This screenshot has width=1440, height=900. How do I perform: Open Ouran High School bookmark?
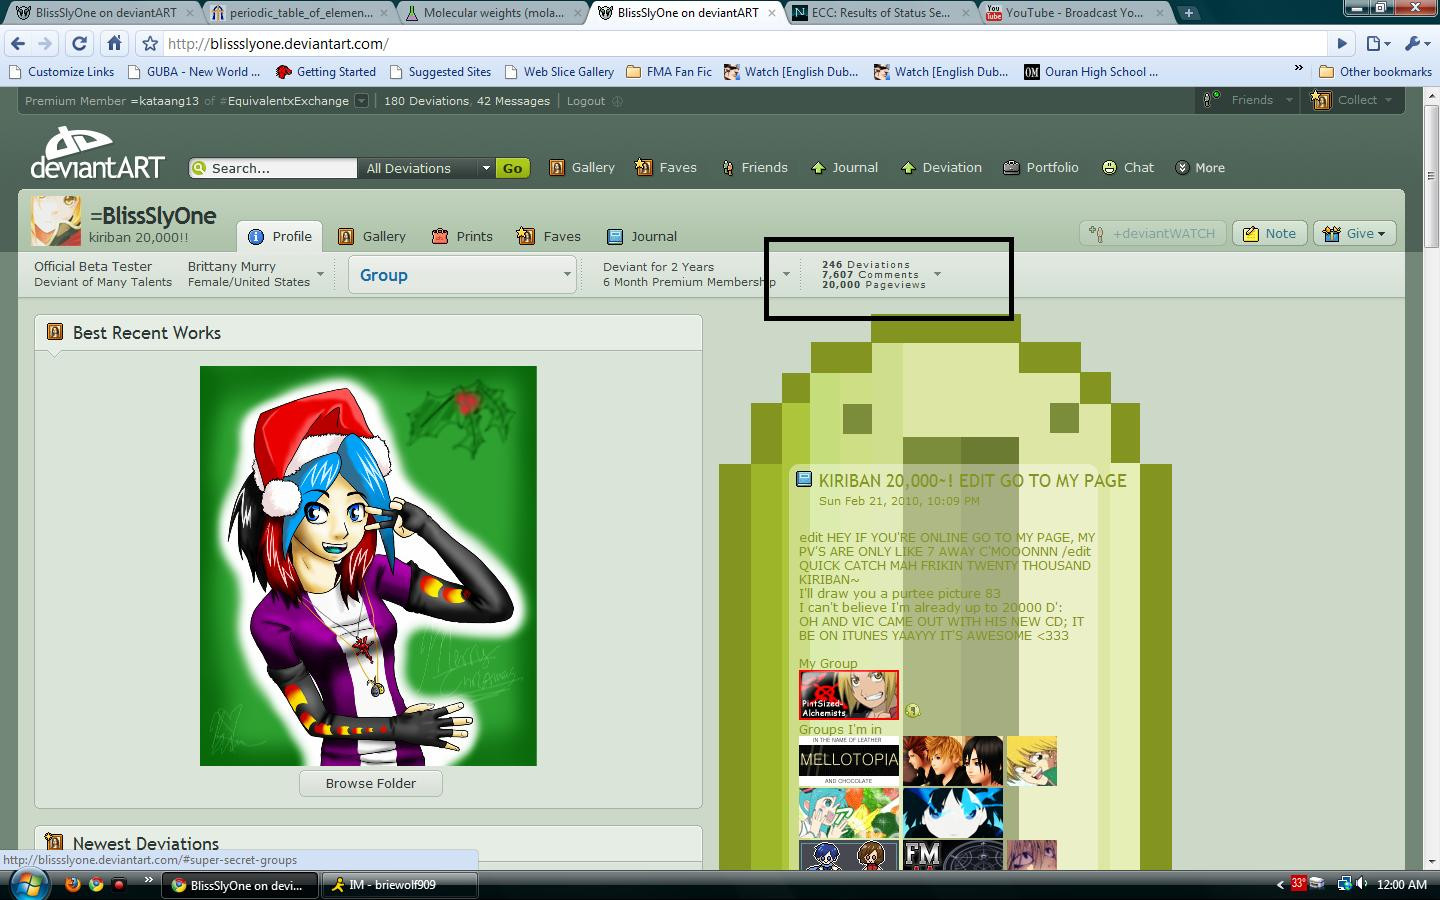tap(1091, 72)
